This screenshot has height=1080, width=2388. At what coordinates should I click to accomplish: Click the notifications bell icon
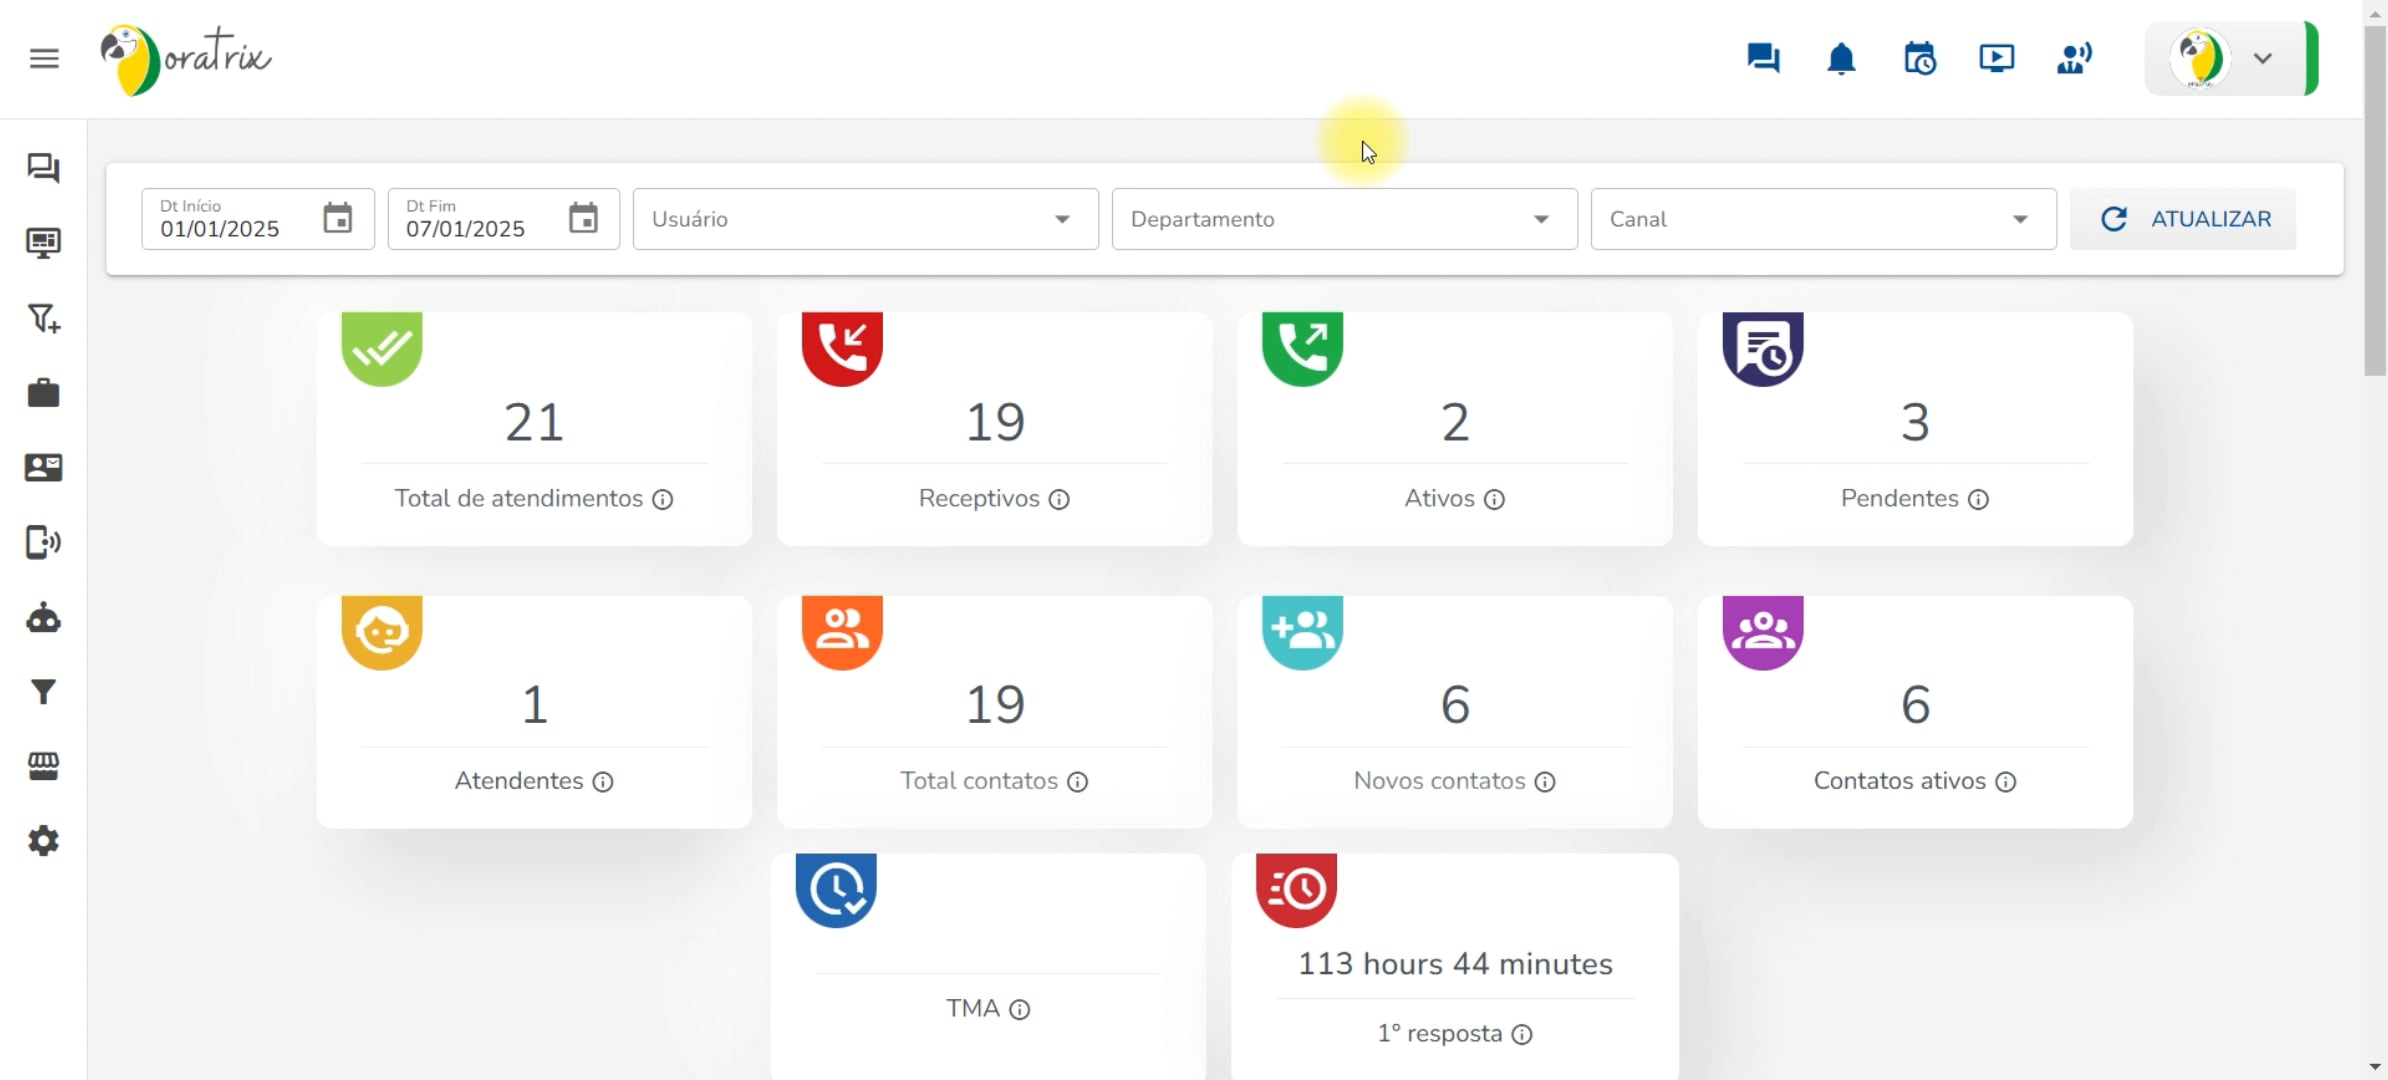1841,59
